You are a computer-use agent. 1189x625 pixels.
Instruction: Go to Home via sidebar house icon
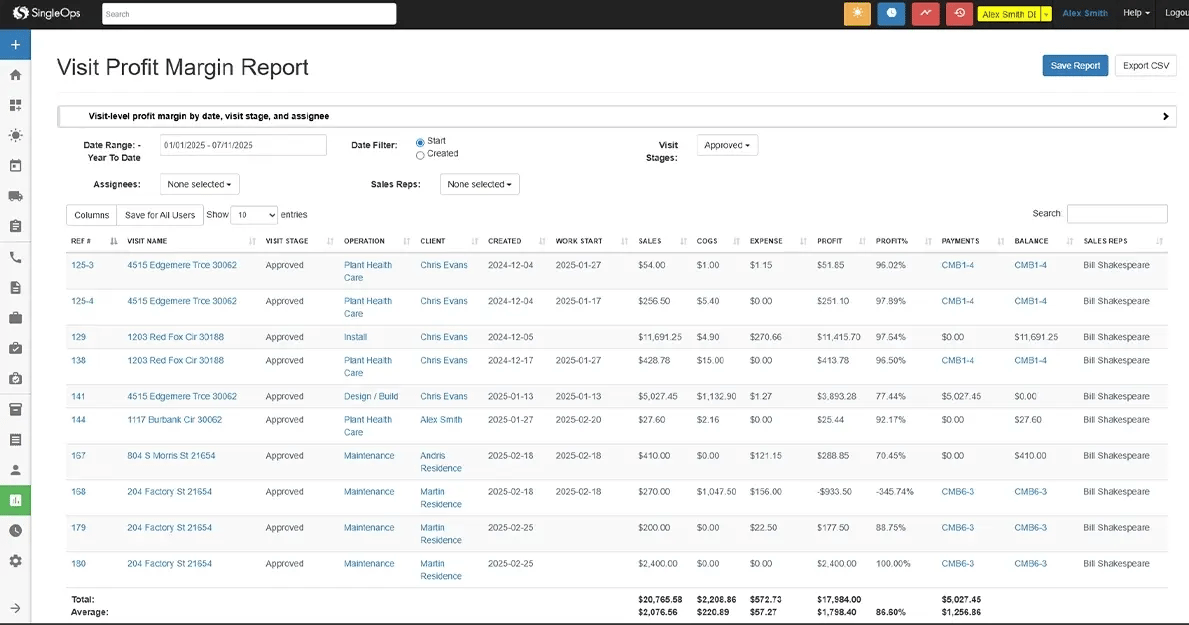click(15, 75)
